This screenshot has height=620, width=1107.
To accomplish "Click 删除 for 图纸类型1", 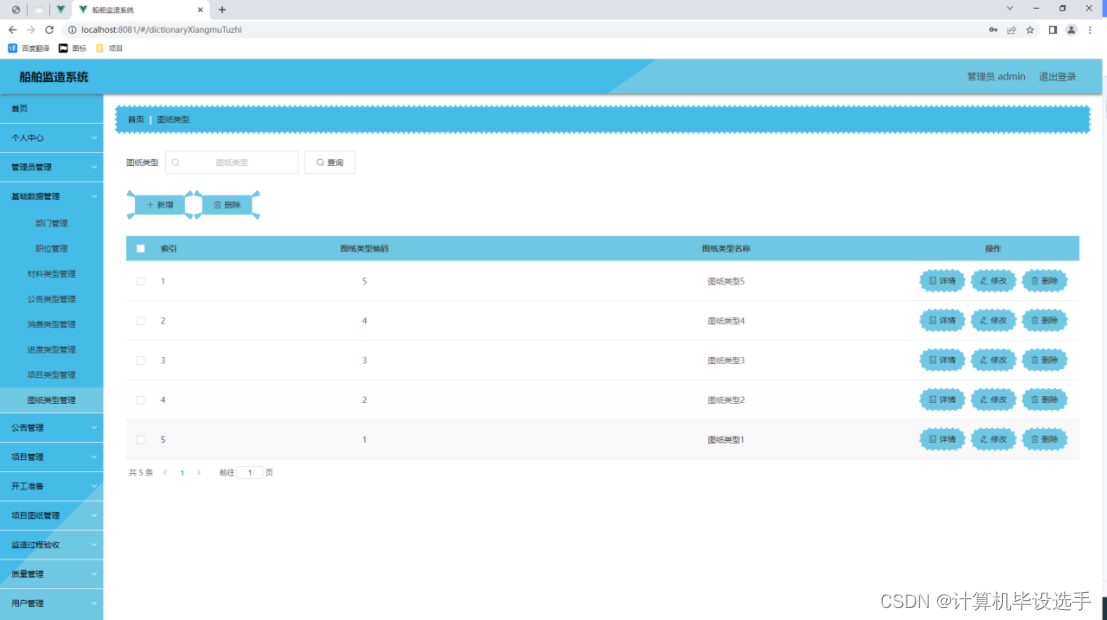I will click(1045, 439).
